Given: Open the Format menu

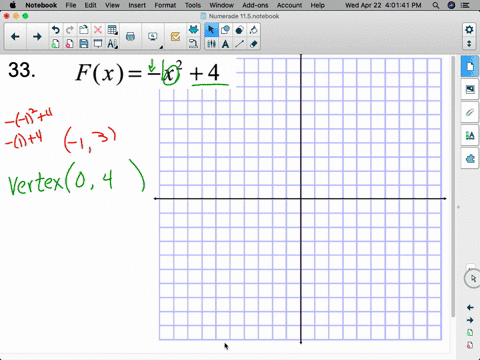Looking at the screenshot, I should [165, 5].
